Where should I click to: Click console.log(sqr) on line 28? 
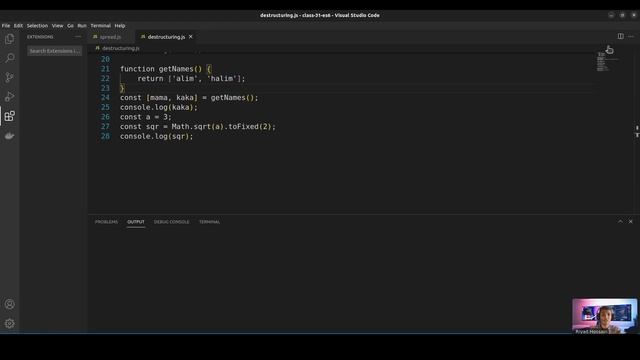(x=156, y=136)
